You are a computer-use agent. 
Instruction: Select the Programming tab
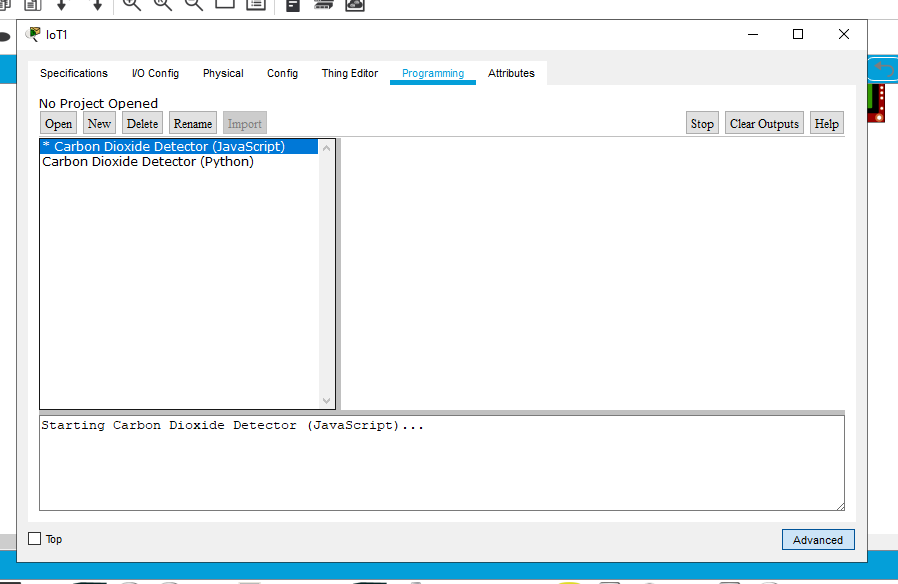pyautogui.click(x=433, y=73)
